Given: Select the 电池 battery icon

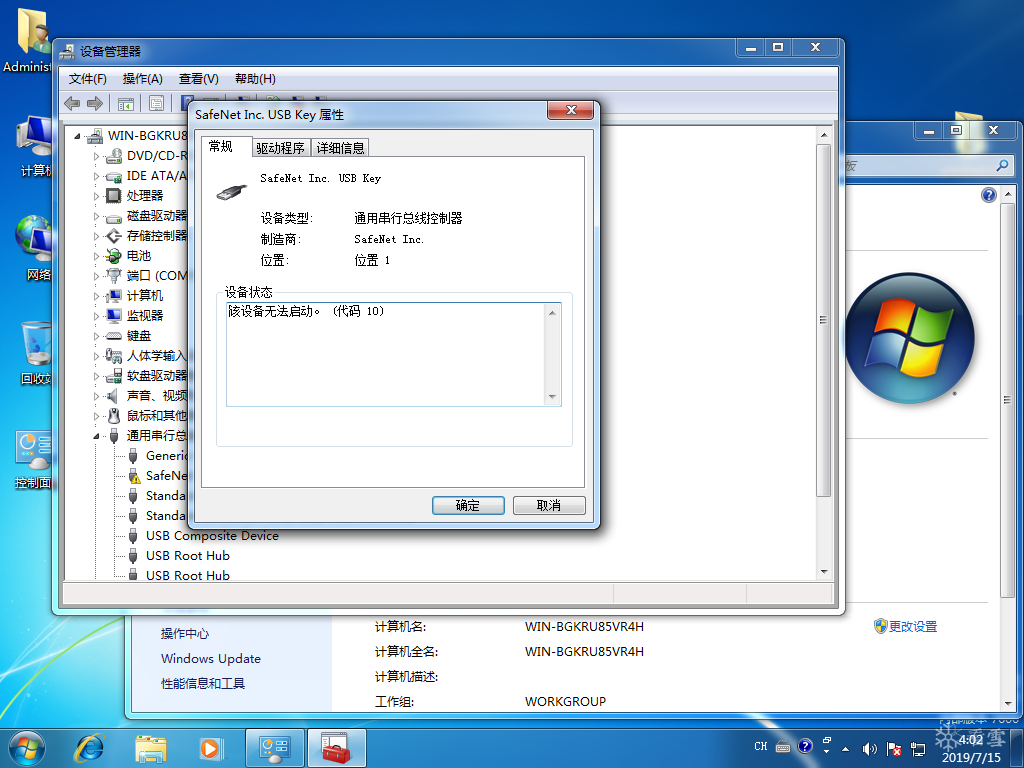Looking at the screenshot, I should tap(114, 256).
